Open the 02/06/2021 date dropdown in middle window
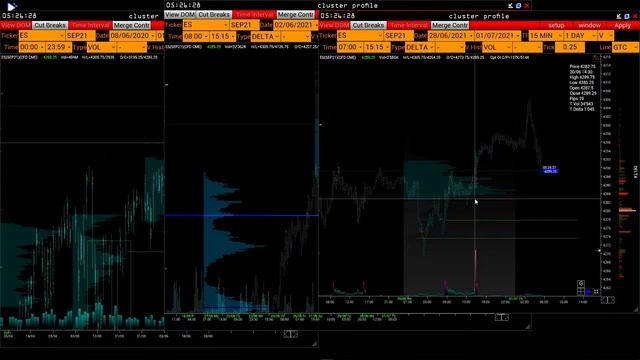Image resolution: width=640 pixels, height=360 pixels. coord(296,25)
